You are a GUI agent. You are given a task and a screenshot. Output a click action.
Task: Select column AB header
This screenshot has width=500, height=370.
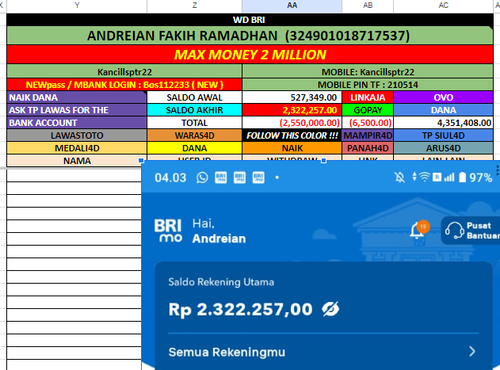[x=368, y=5]
